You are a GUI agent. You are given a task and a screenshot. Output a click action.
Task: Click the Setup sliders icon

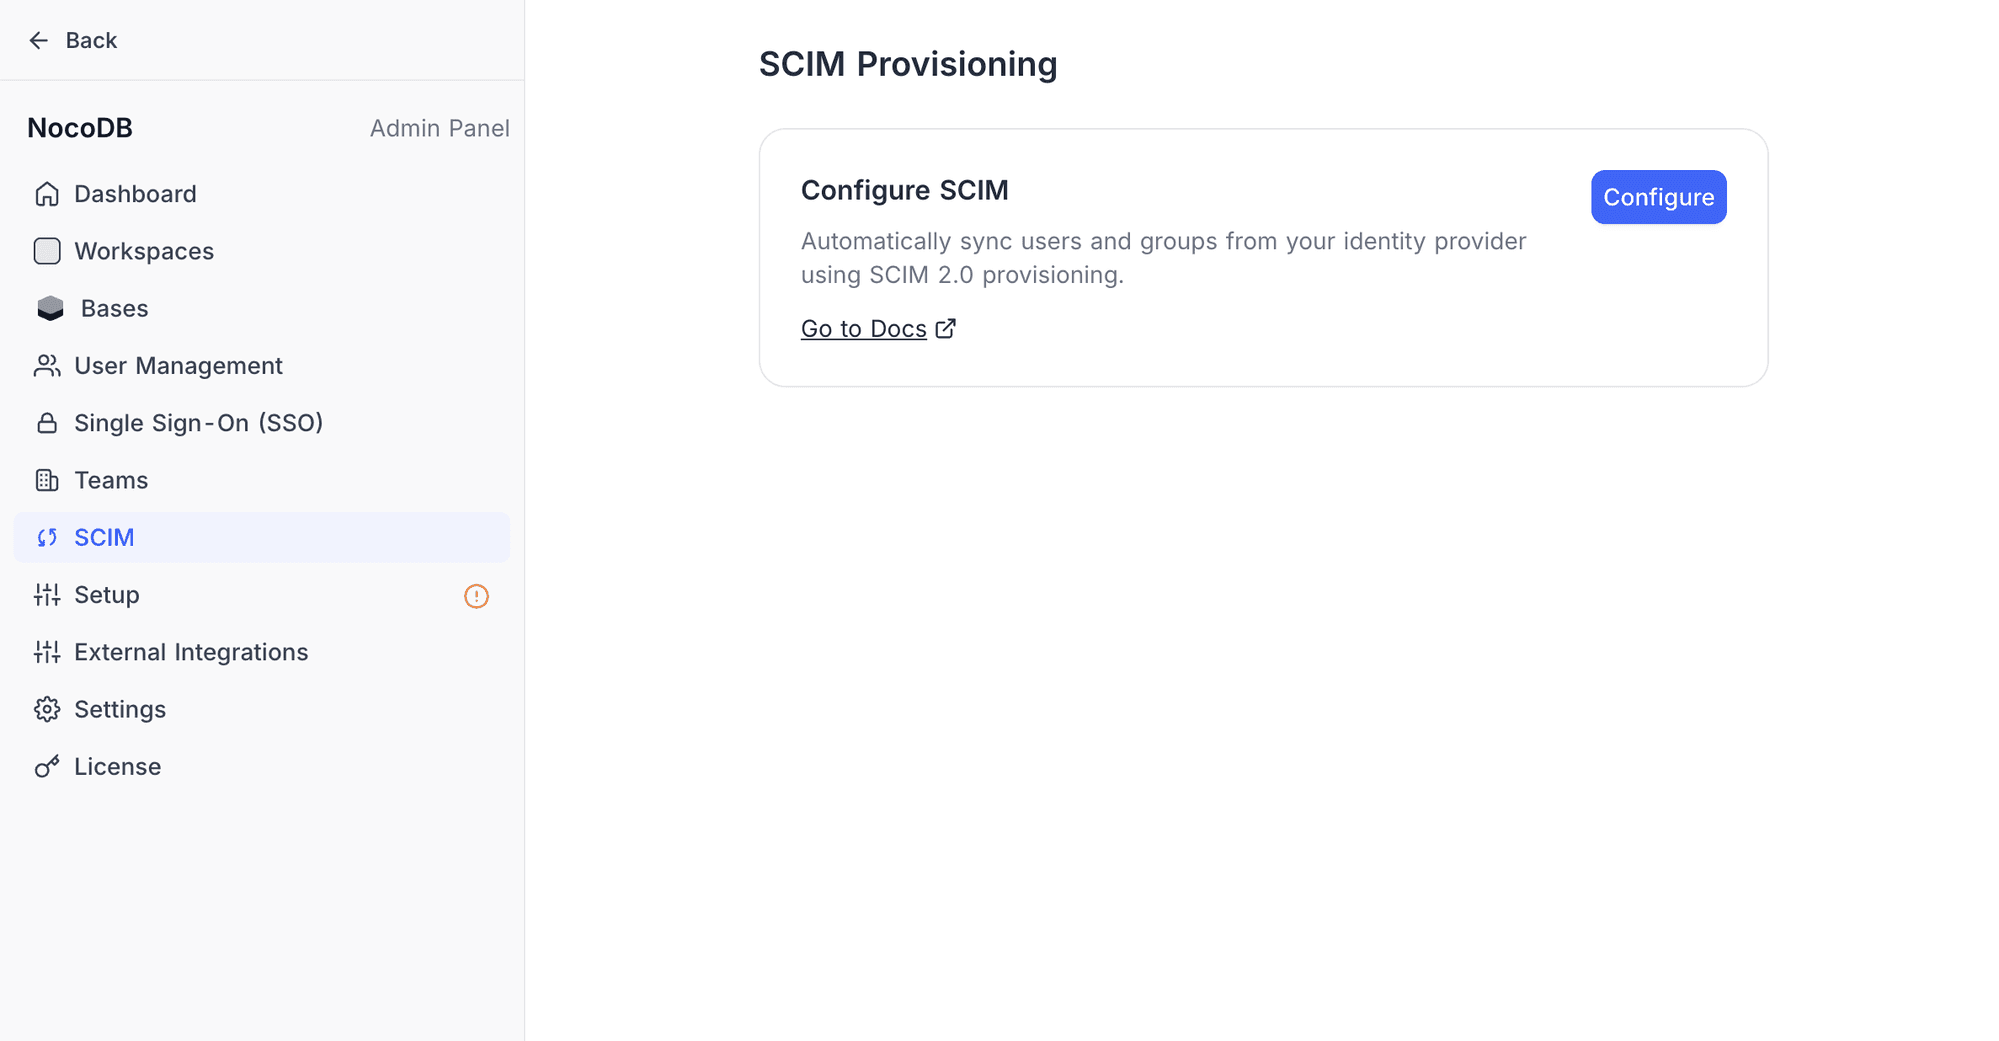pyautogui.click(x=46, y=594)
